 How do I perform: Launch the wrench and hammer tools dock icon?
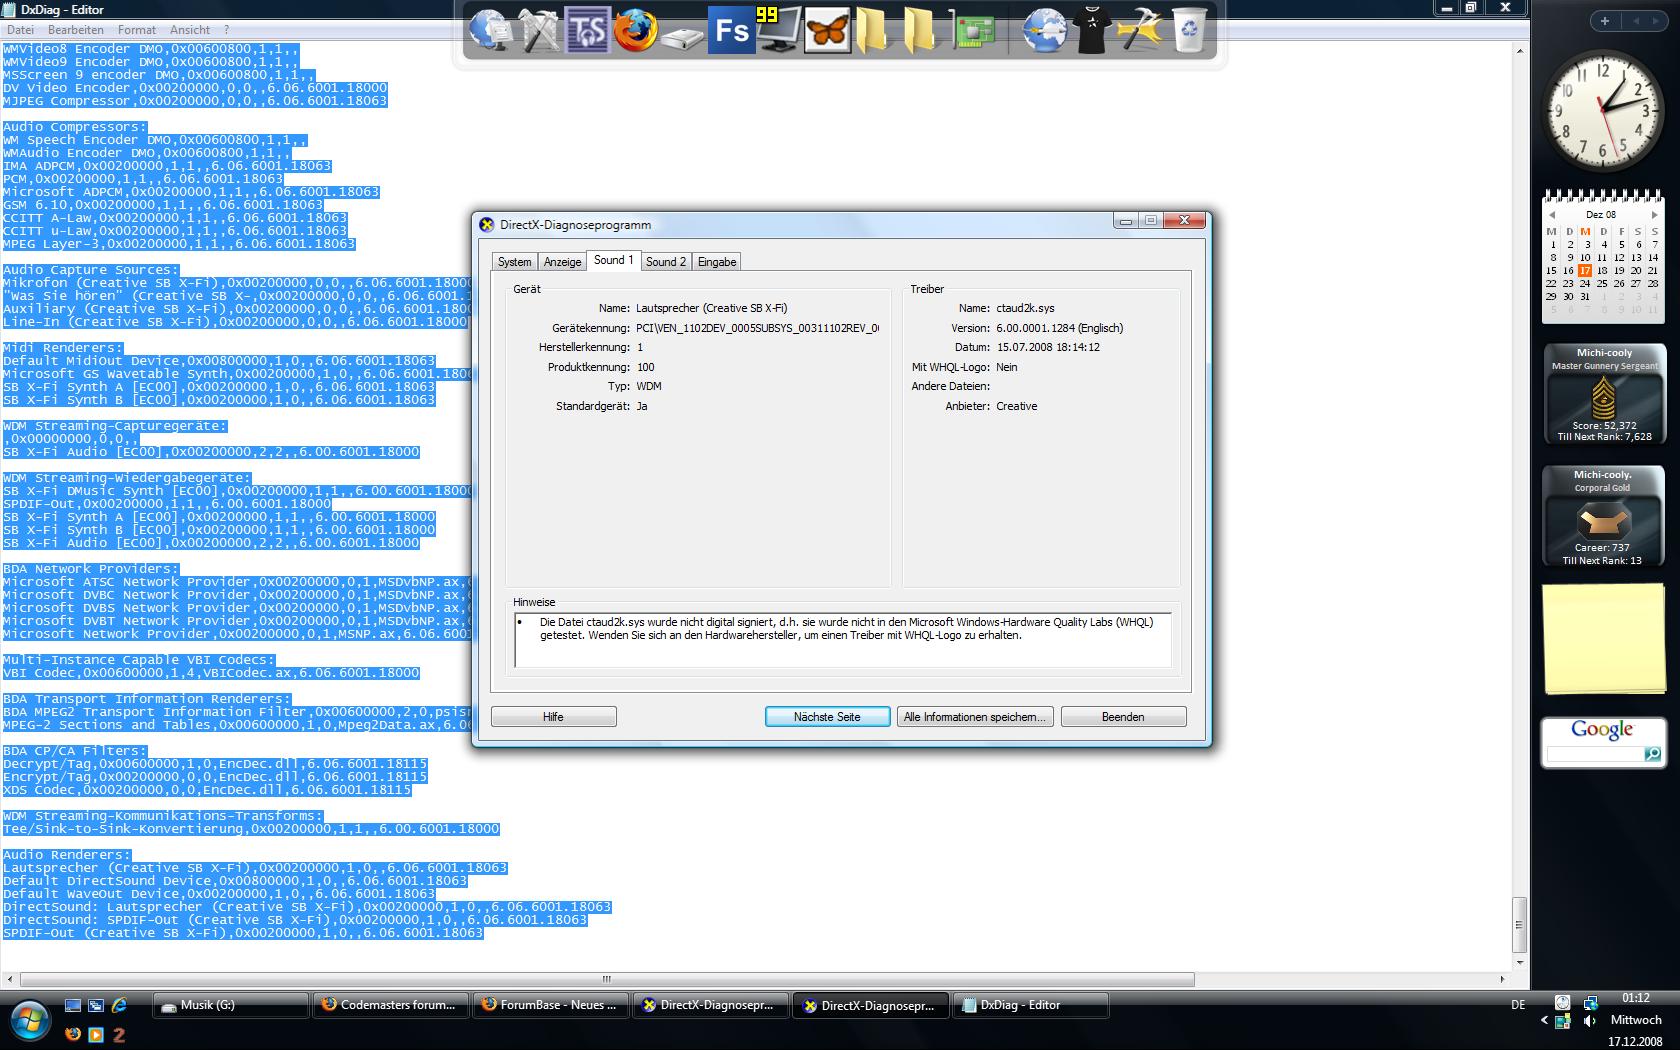(539, 30)
